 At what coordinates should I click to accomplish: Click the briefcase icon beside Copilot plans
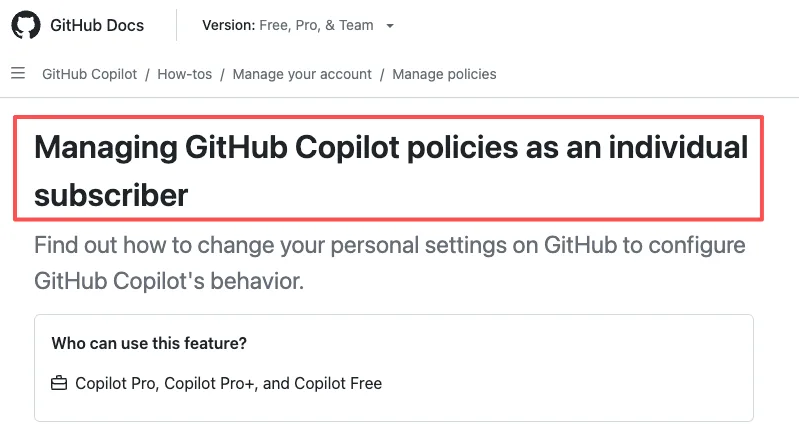tap(59, 383)
